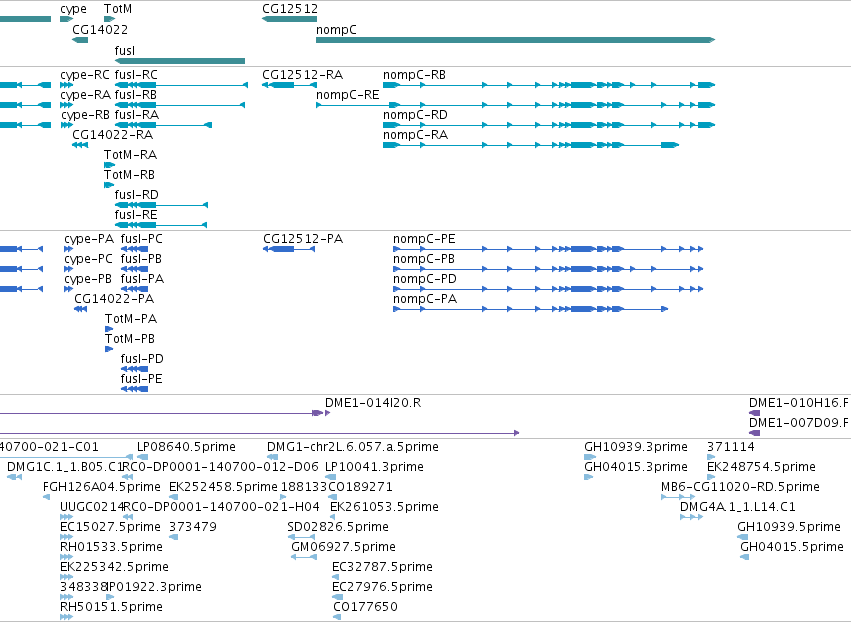Select the CO177650 feature label
Viewport: 851px width, 622px height.
pyautogui.click(x=365, y=607)
